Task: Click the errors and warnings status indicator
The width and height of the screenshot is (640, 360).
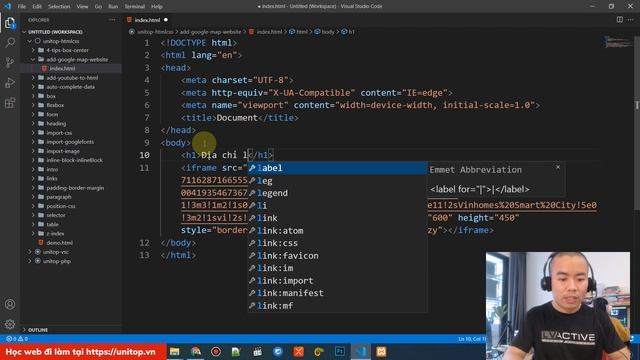Action: (17, 339)
